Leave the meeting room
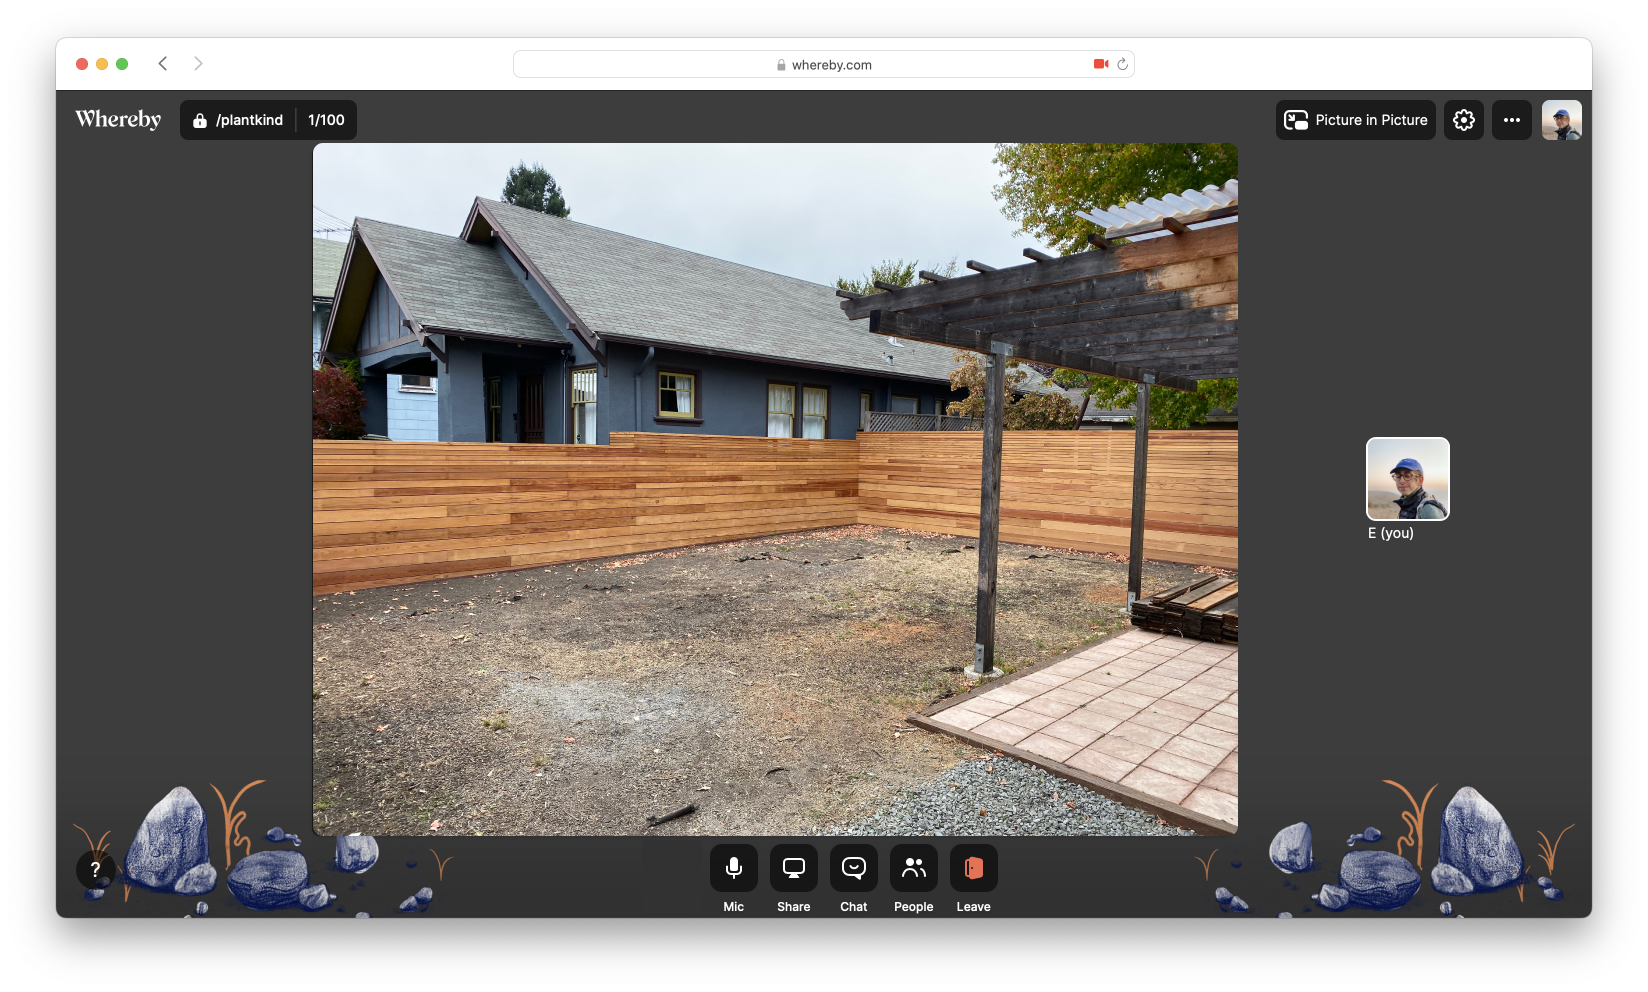 tap(973, 868)
